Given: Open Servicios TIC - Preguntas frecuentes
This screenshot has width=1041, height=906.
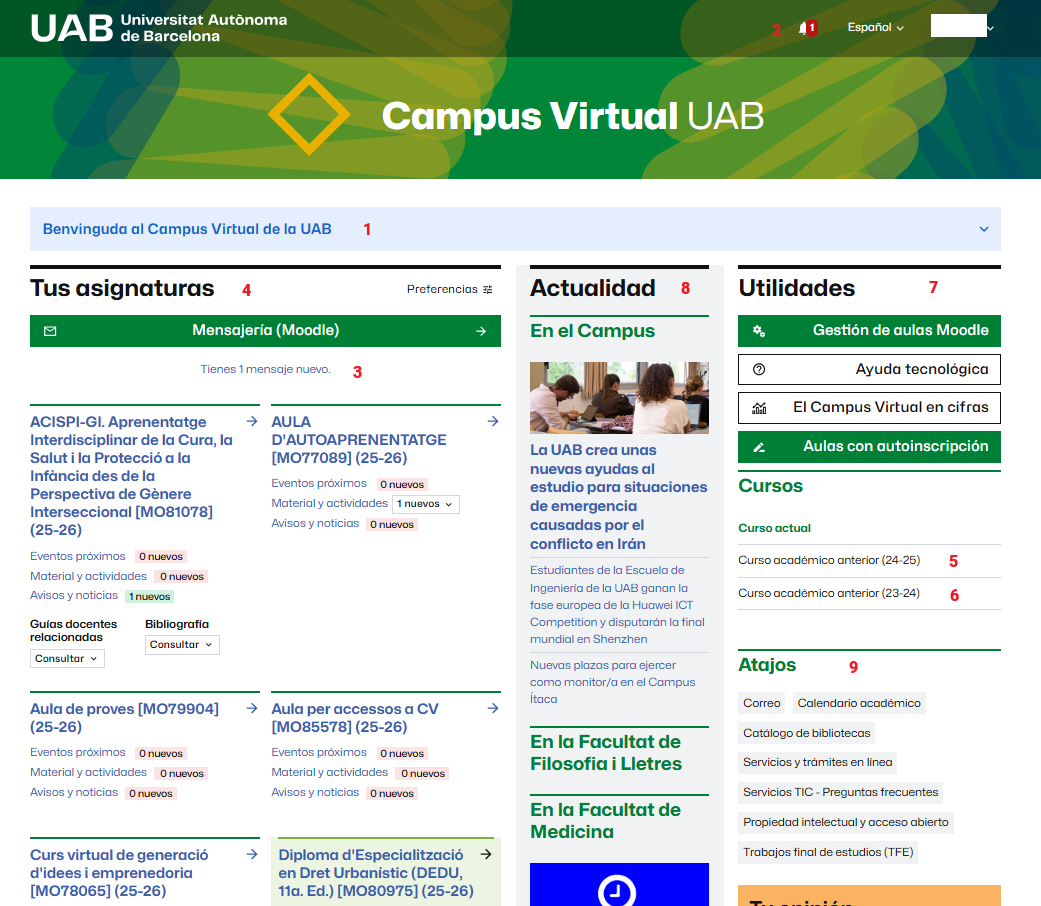Looking at the screenshot, I should [x=841, y=792].
